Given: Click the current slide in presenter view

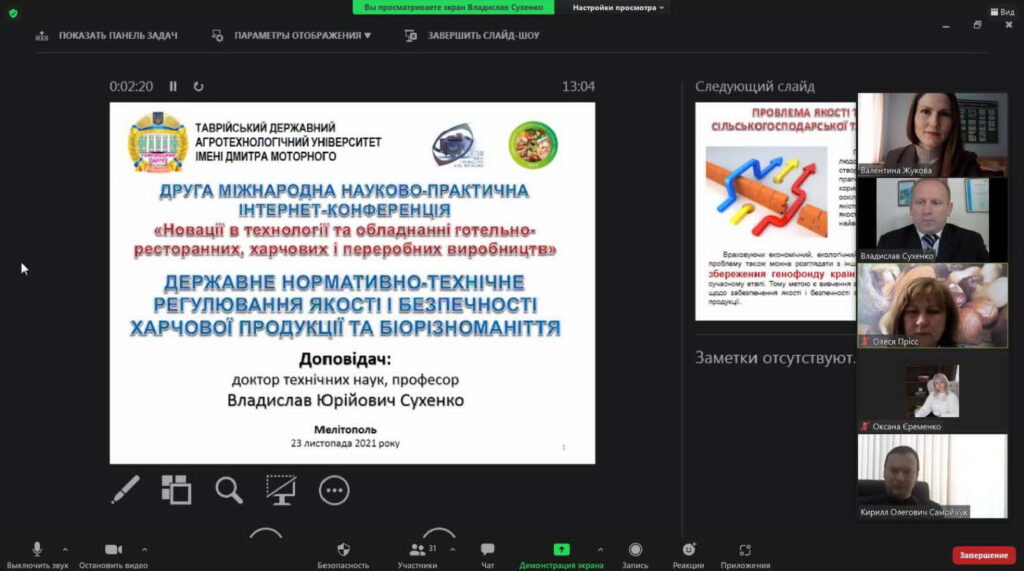Looking at the screenshot, I should (352, 283).
